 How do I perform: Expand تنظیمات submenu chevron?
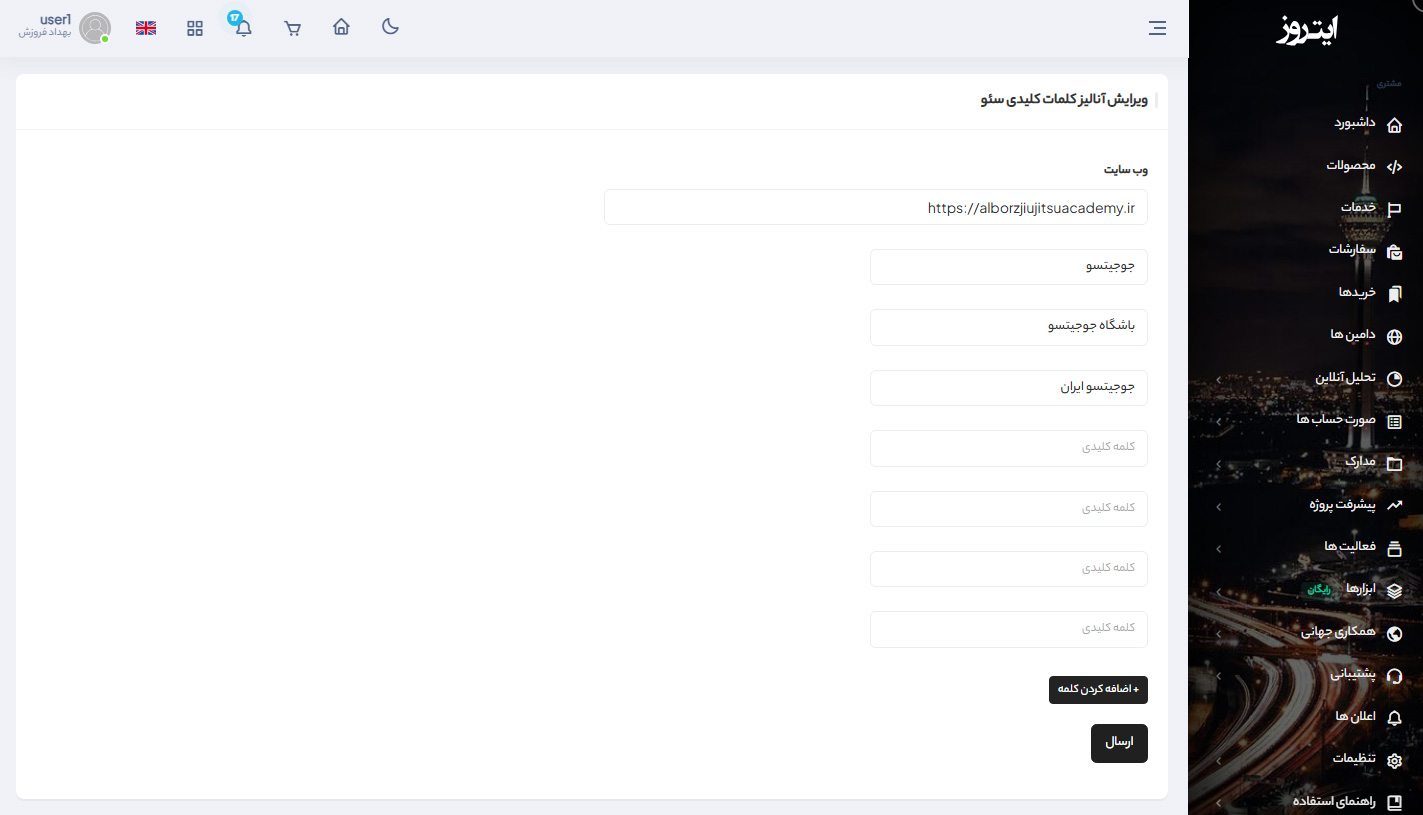tap(1218, 761)
